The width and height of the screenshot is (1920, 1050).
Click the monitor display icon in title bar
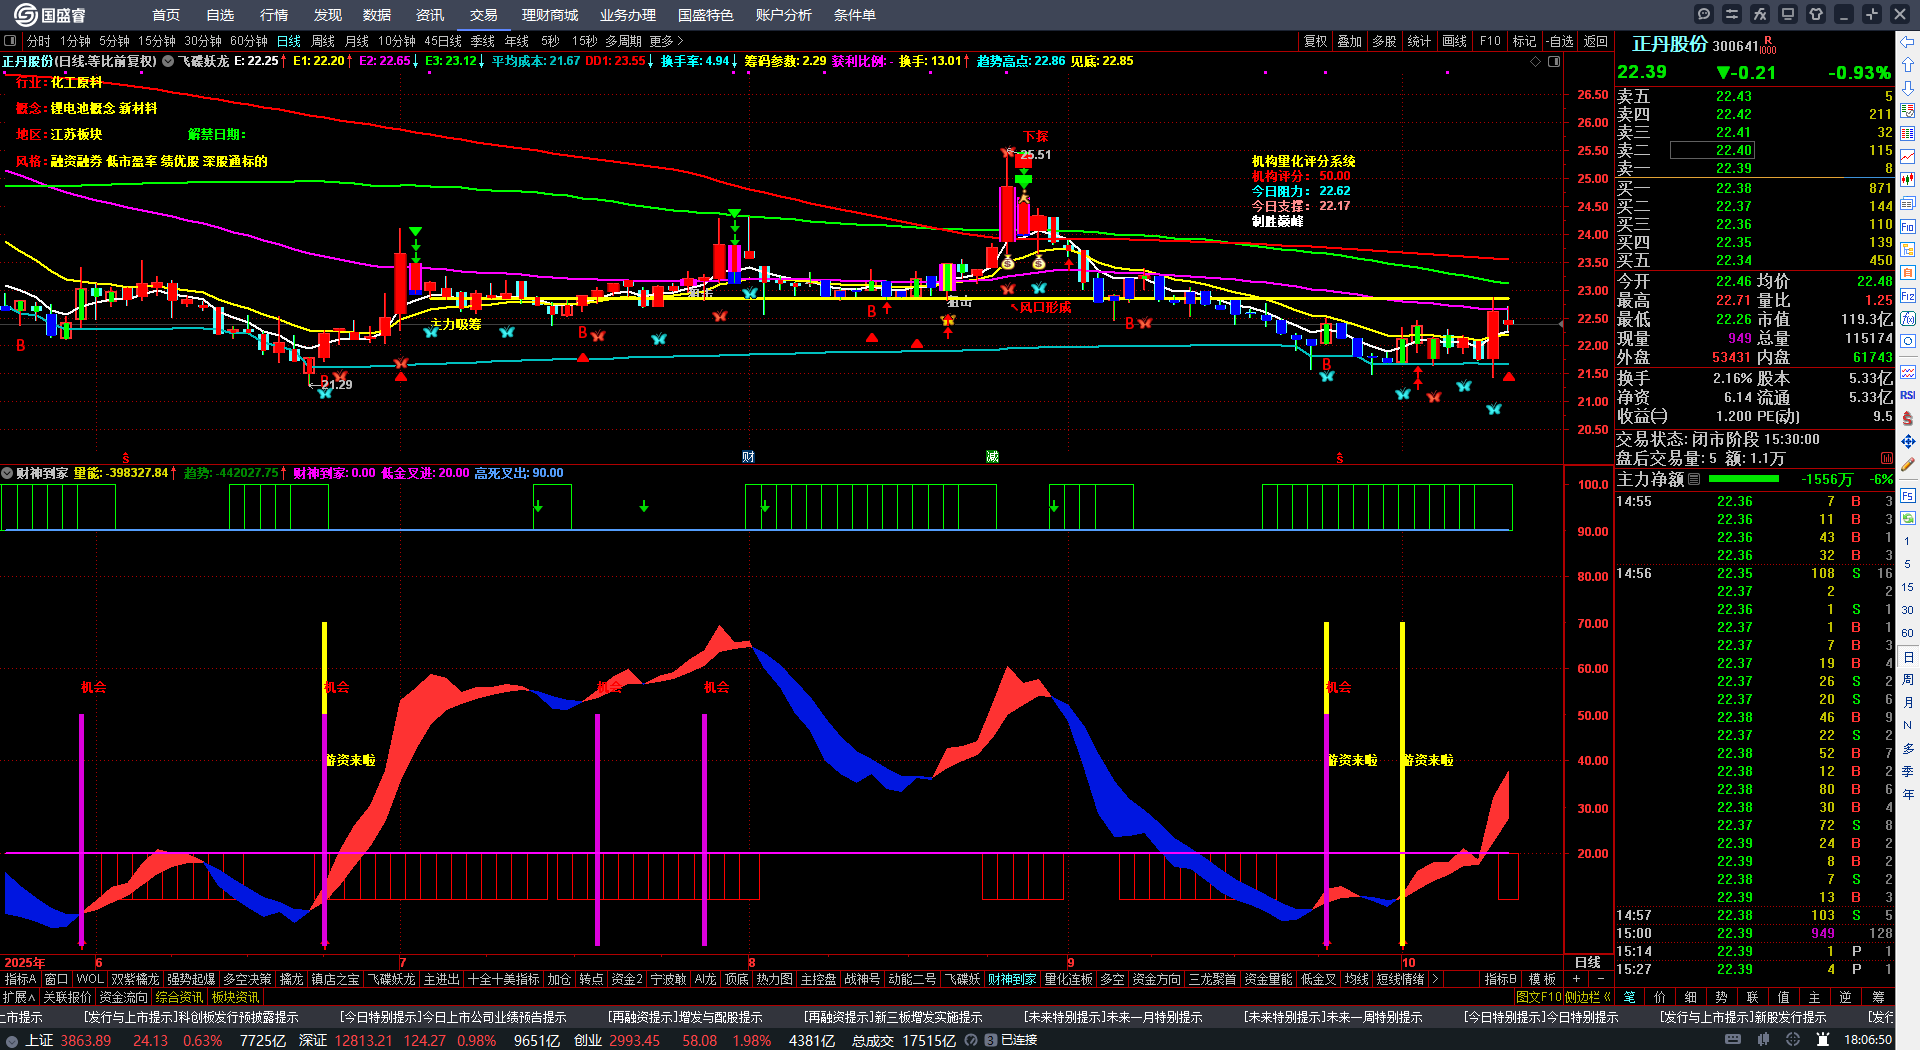pyautogui.click(x=1788, y=14)
